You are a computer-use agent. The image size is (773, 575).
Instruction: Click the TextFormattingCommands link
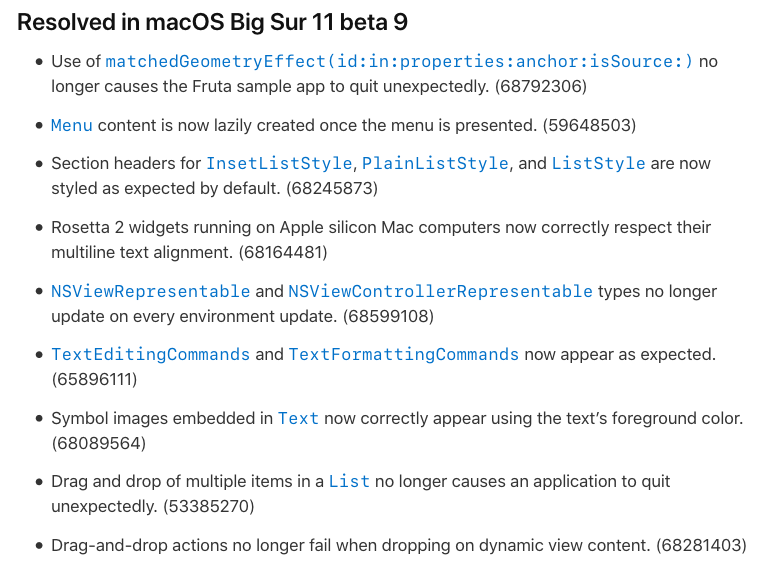[x=403, y=355]
